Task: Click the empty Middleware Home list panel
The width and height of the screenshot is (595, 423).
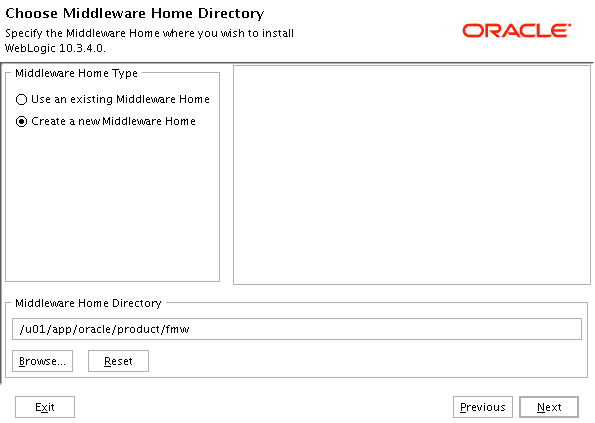Action: (412, 175)
